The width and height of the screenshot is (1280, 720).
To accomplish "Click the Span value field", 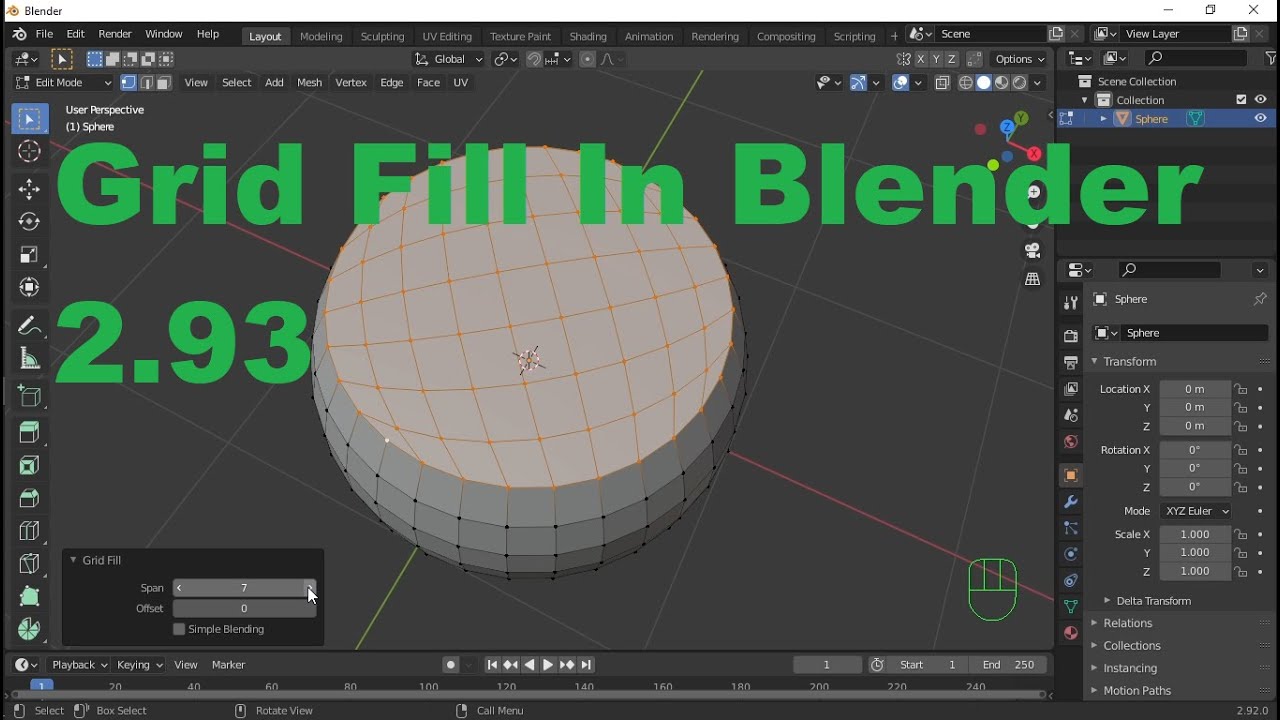I will tap(245, 588).
